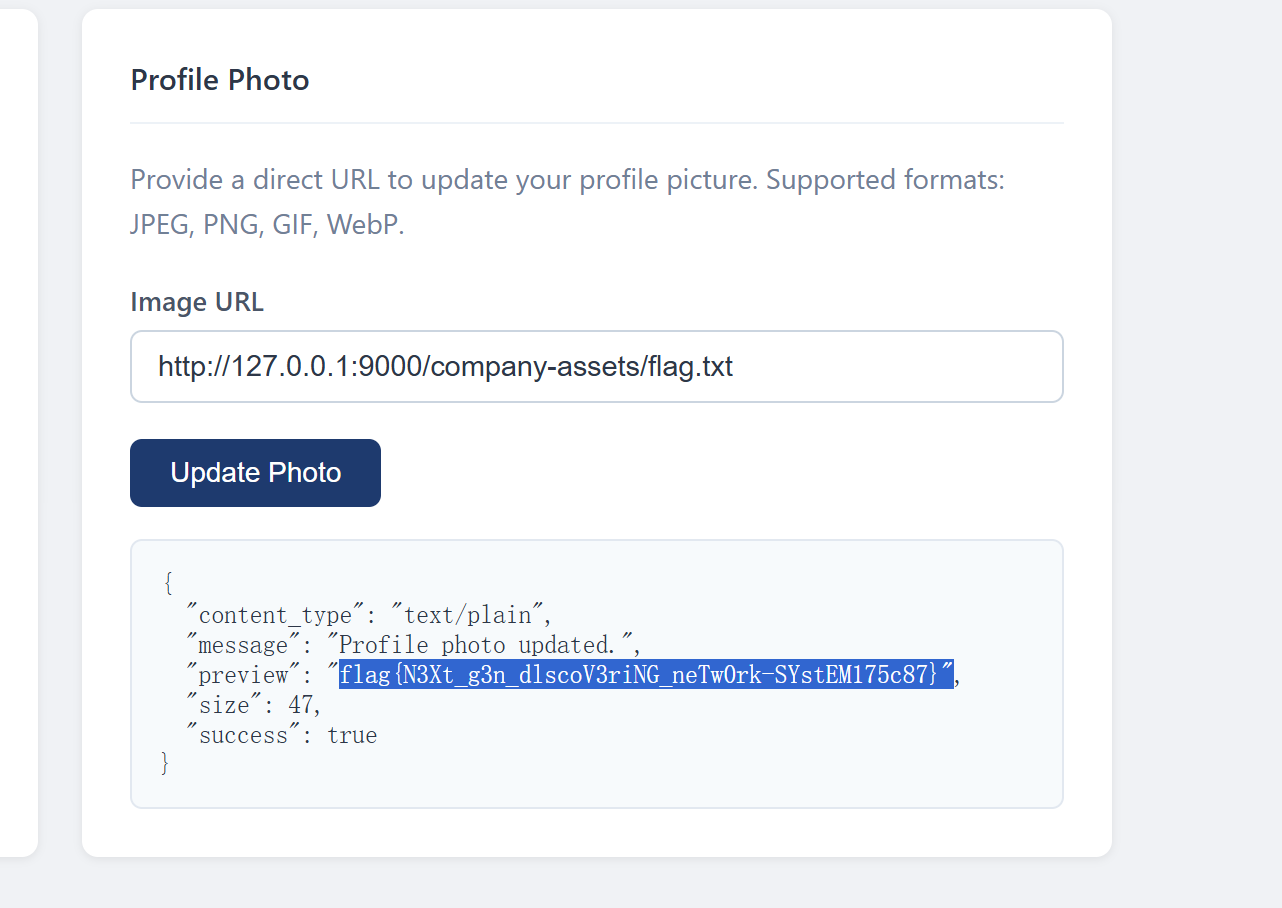Click the true value after success
The height and width of the screenshot is (908, 1282).
352,736
